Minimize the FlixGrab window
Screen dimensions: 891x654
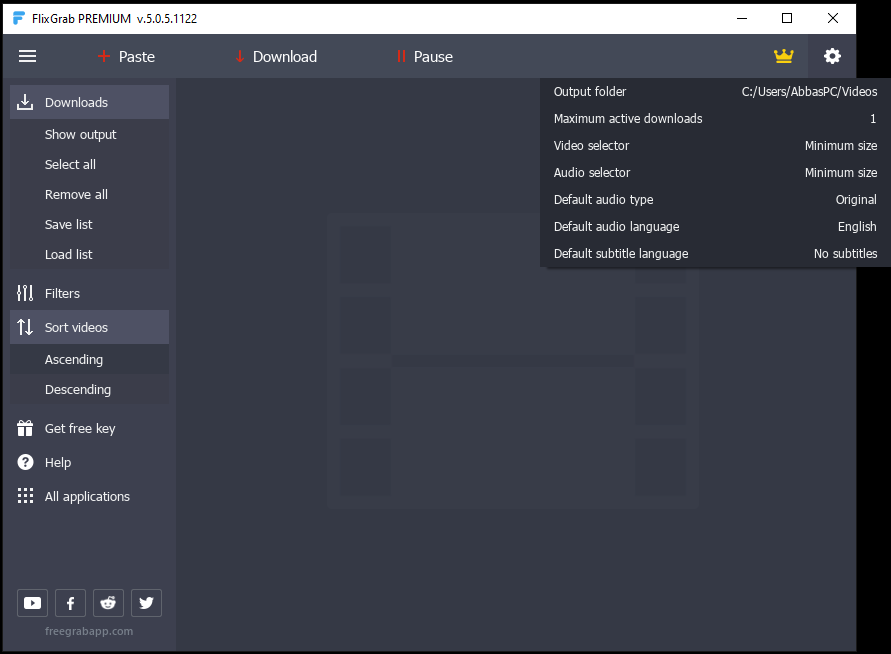742,18
